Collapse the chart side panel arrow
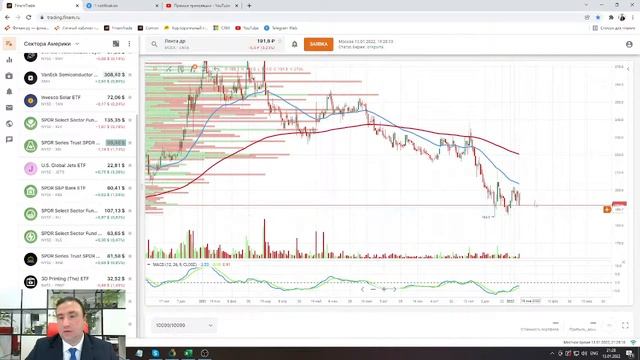Screen dimensions: 640x360 click(628, 69)
